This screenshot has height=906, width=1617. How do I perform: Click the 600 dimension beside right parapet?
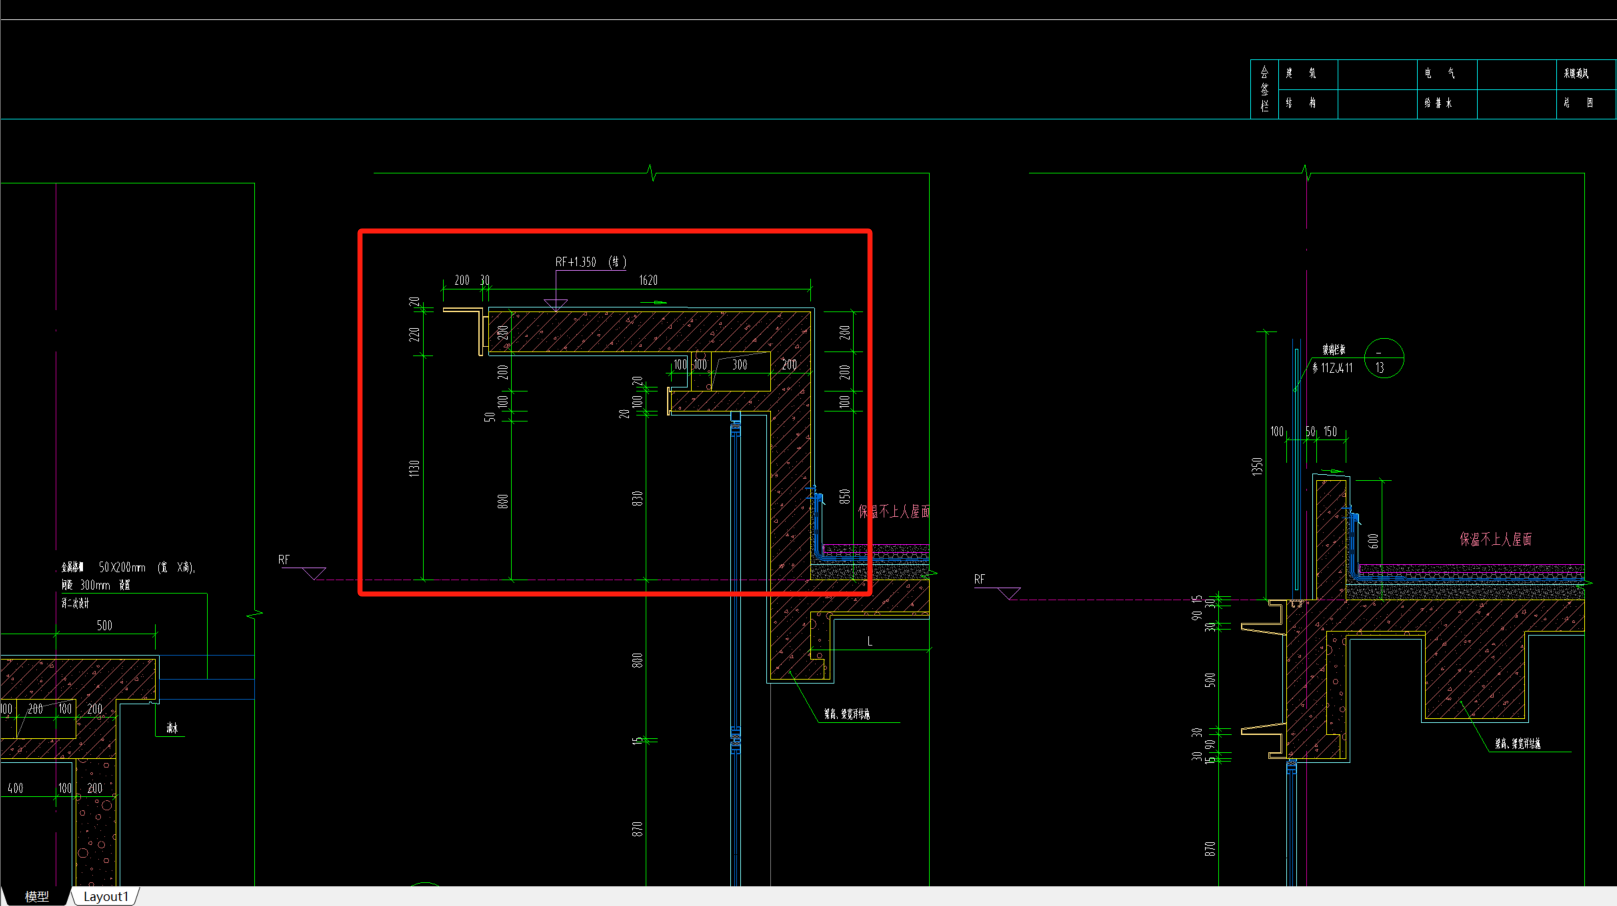1374,541
